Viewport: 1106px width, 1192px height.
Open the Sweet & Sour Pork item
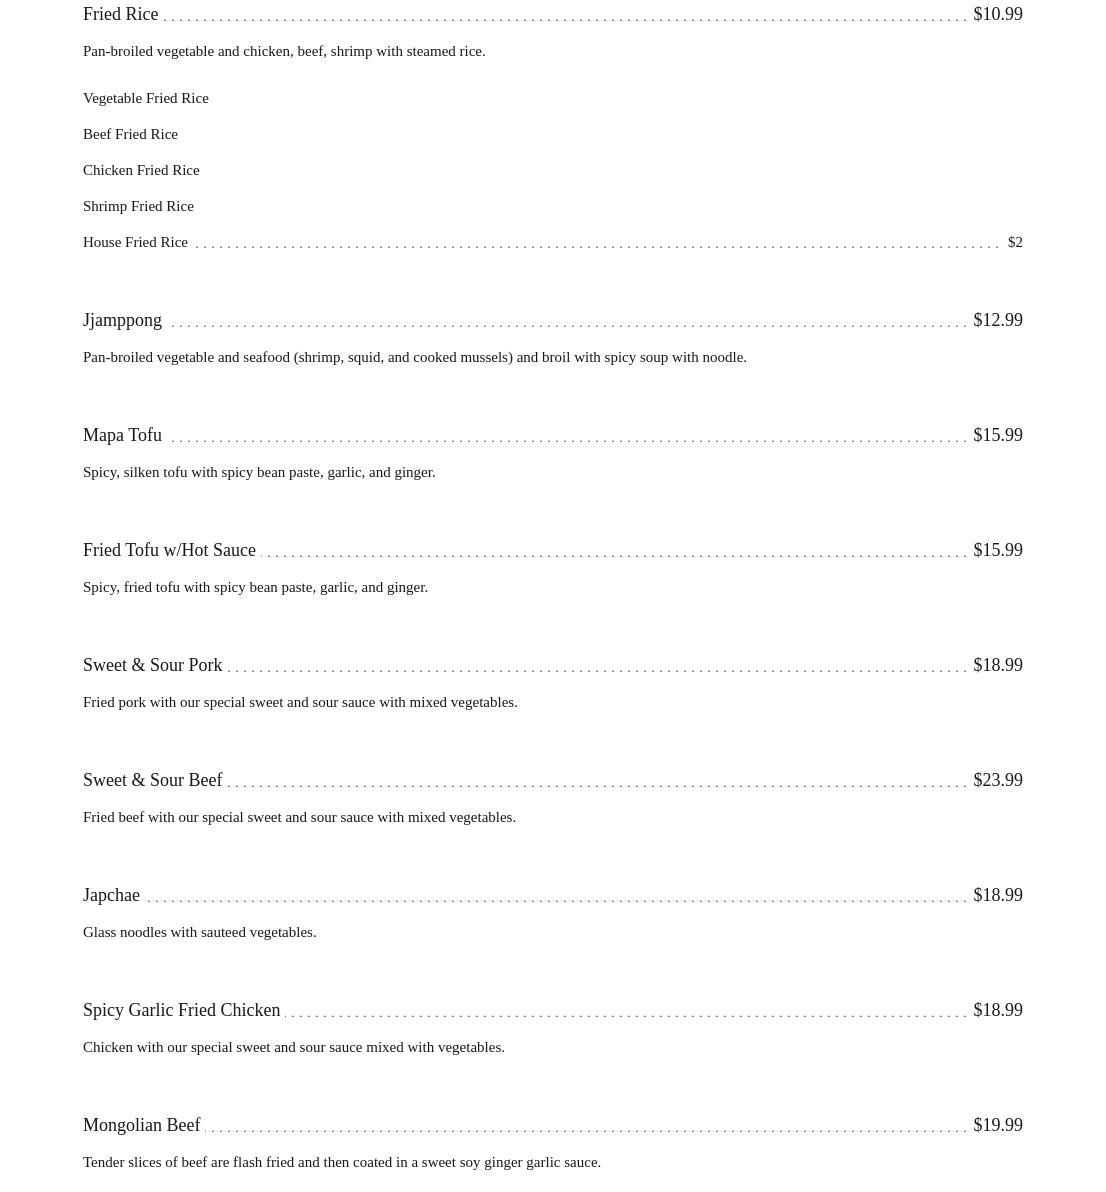(152, 665)
